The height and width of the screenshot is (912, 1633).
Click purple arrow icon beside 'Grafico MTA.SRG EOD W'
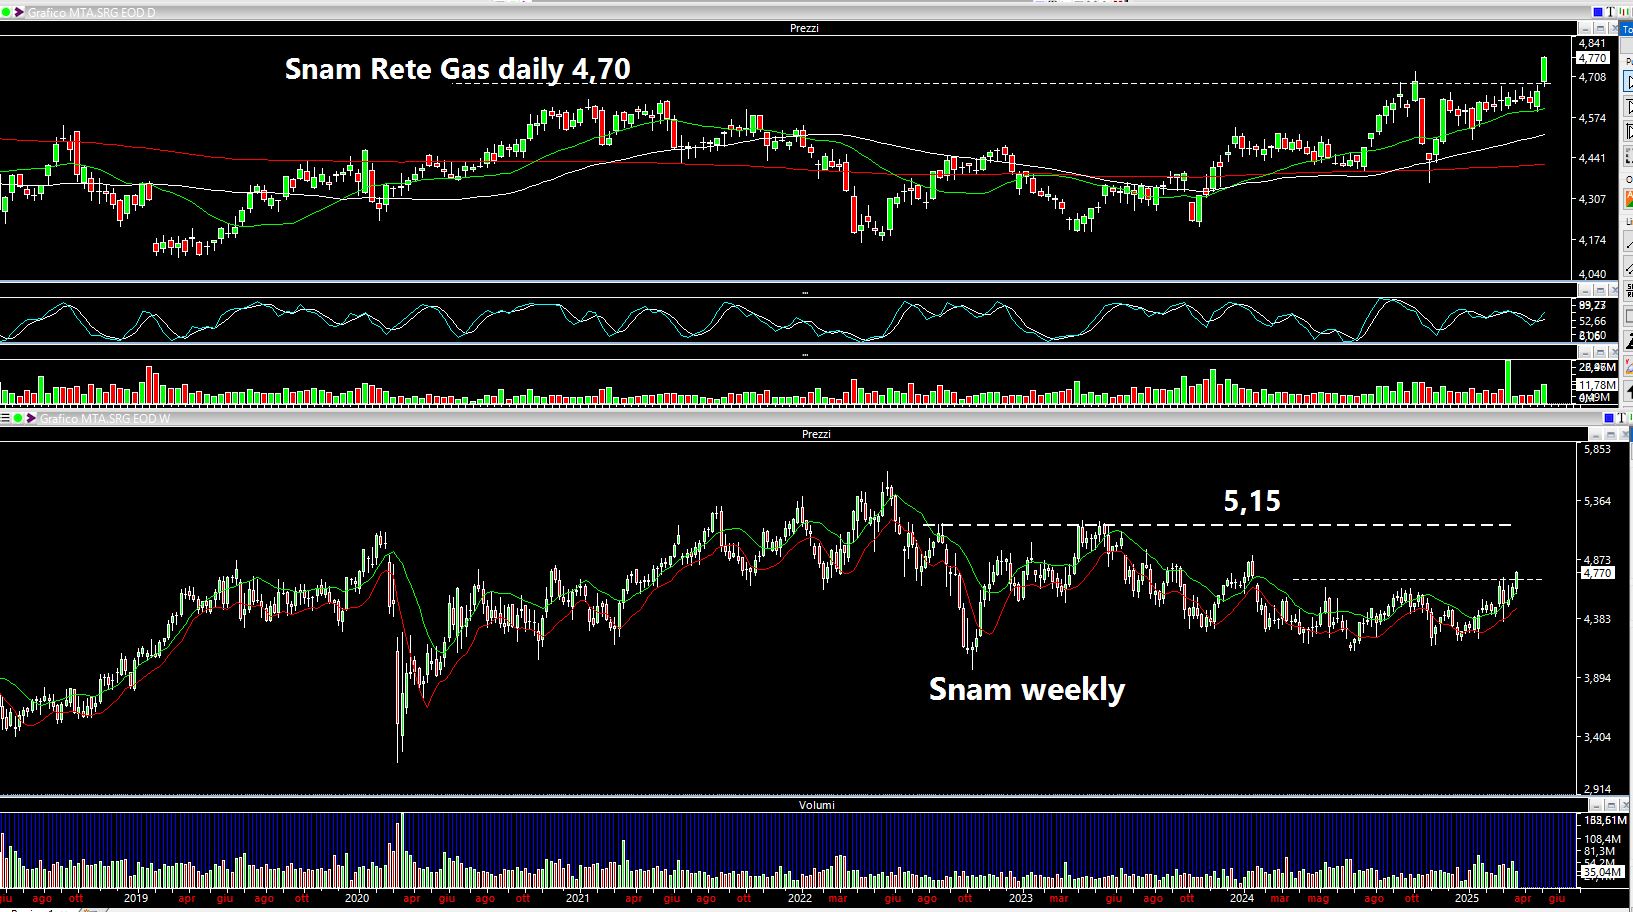[31, 418]
